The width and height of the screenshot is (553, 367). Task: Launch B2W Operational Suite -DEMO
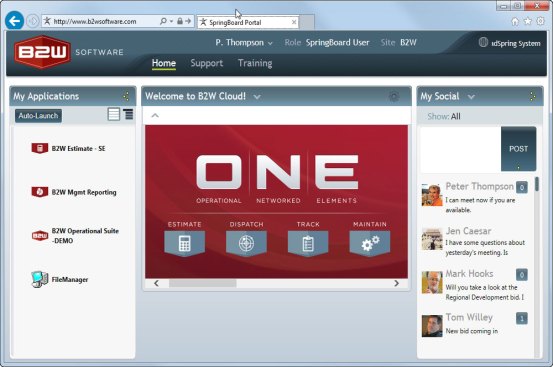coord(75,236)
